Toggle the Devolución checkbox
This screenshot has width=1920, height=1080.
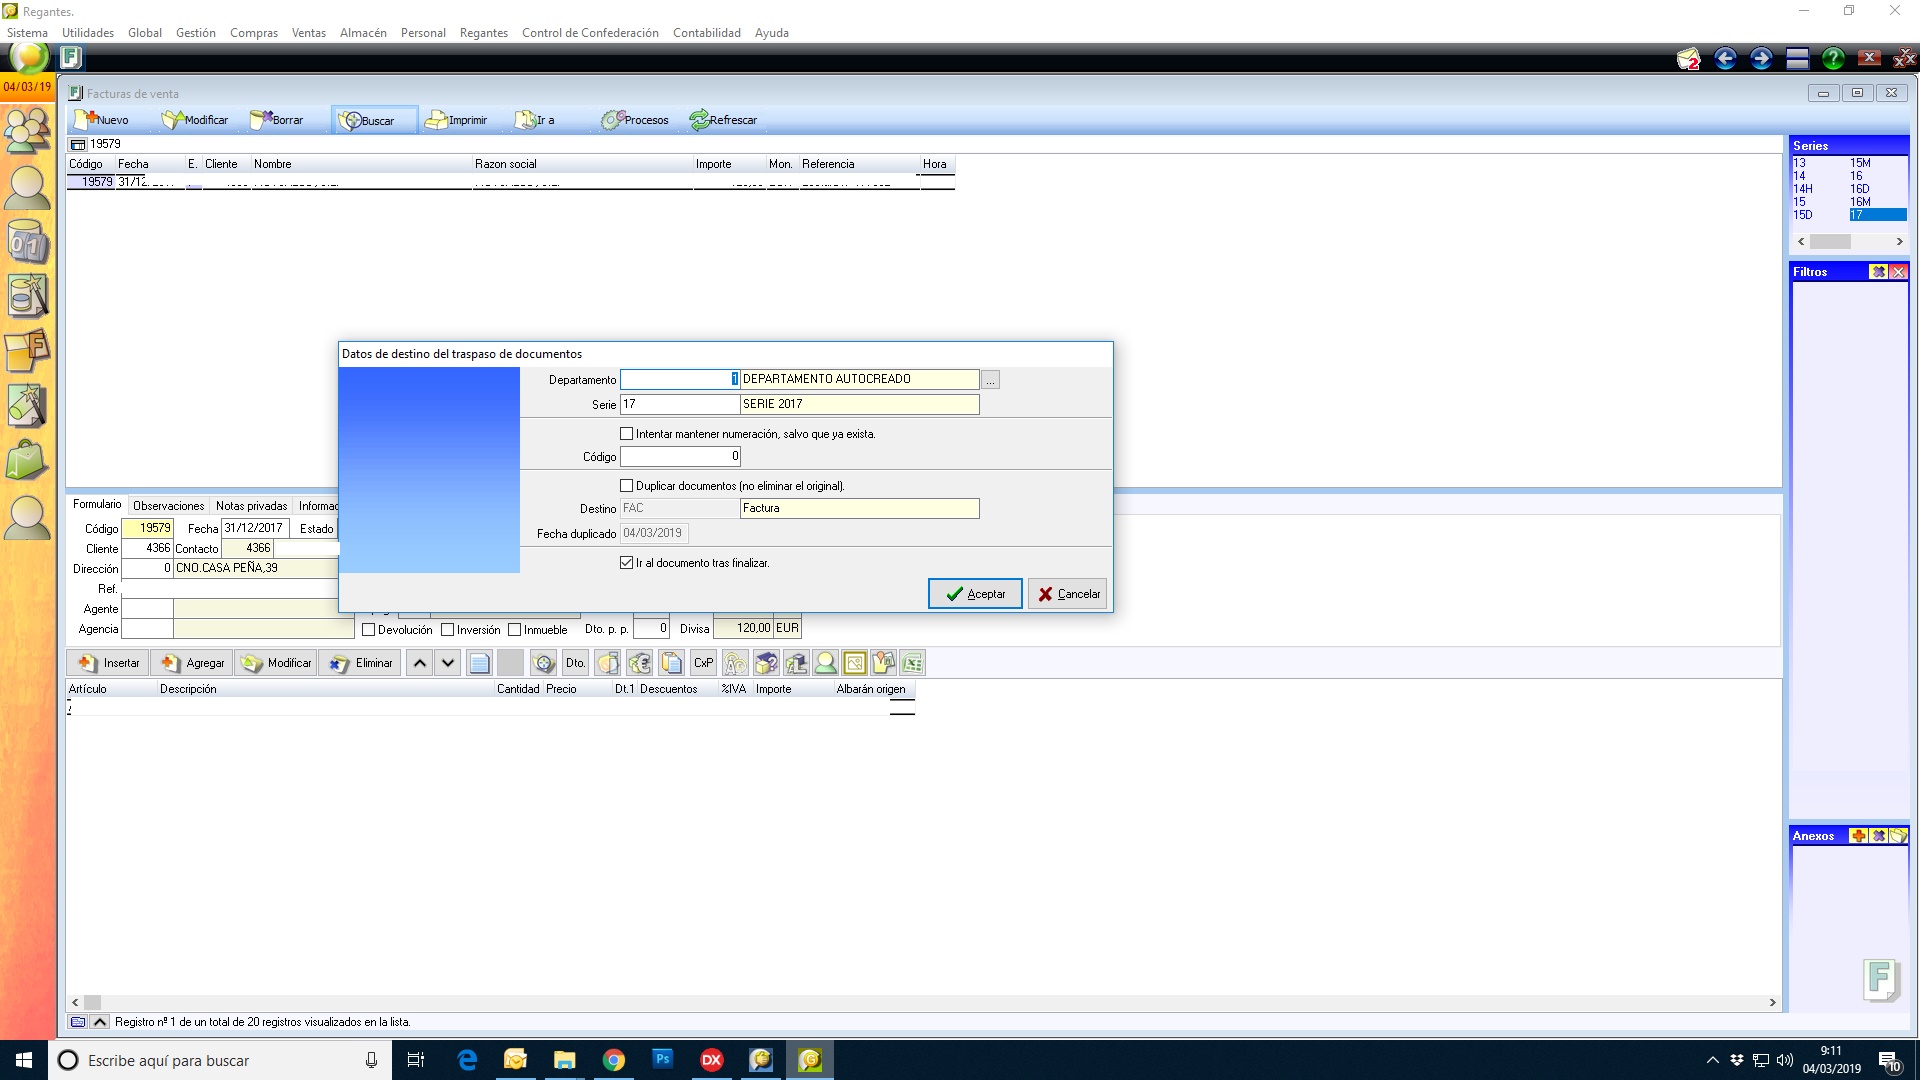click(x=368, y=630)
